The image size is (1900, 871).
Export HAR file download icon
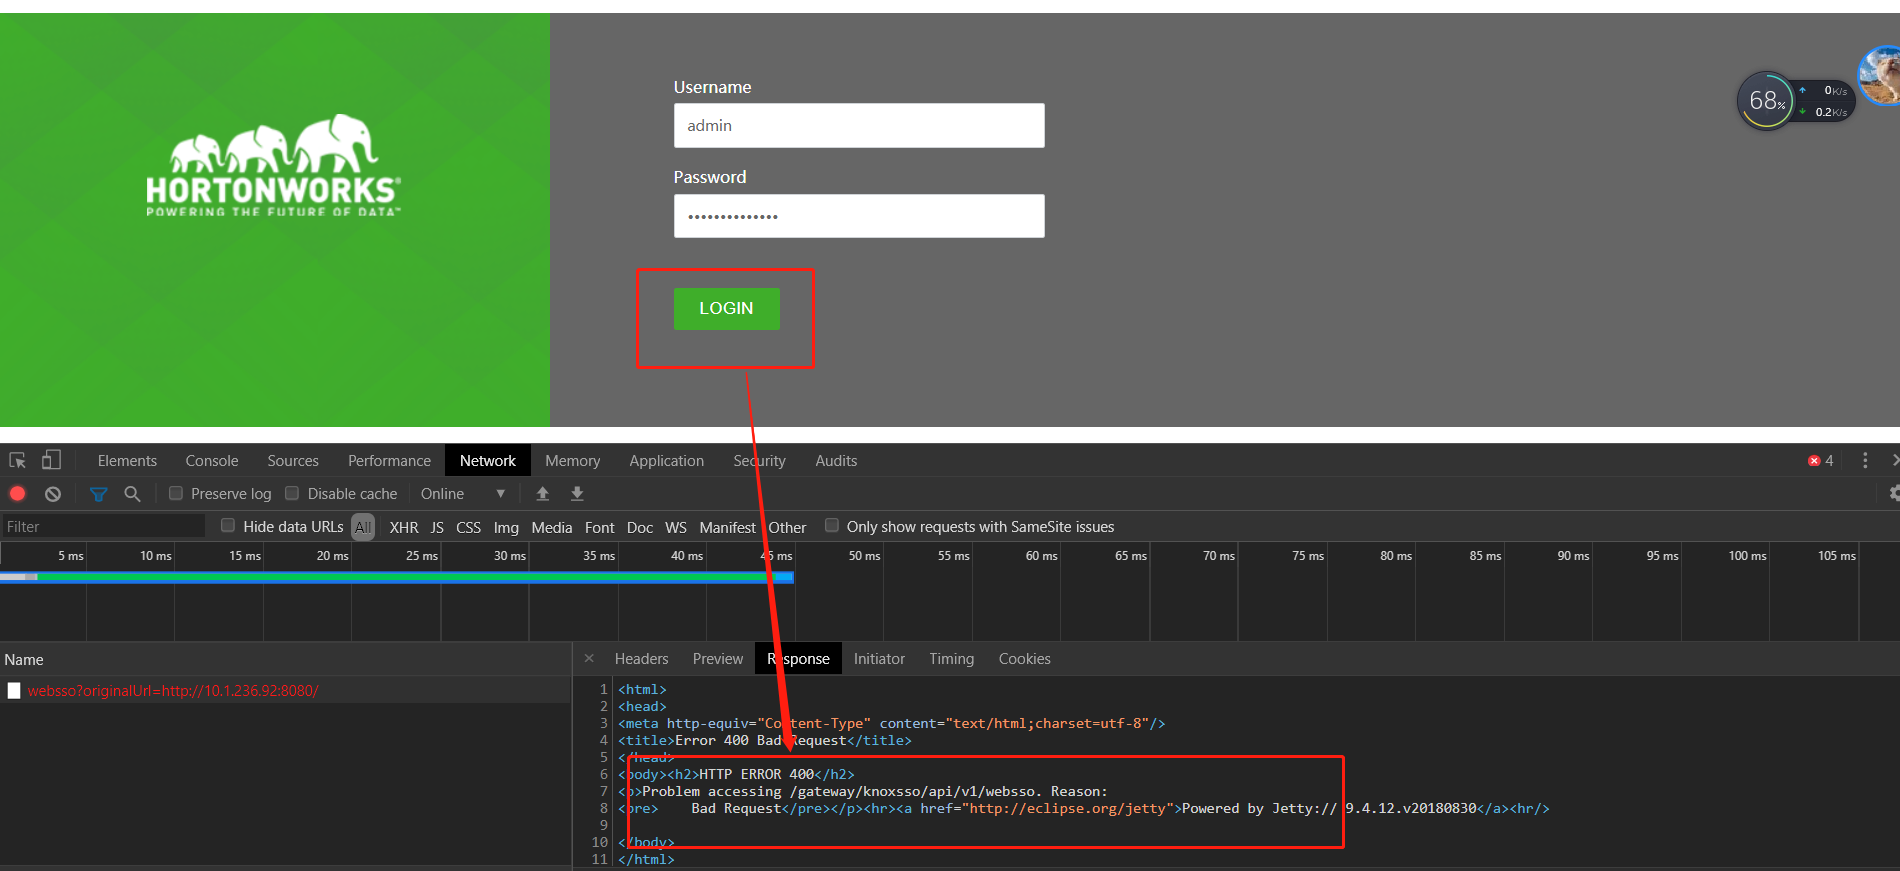[x=577, y=493]
